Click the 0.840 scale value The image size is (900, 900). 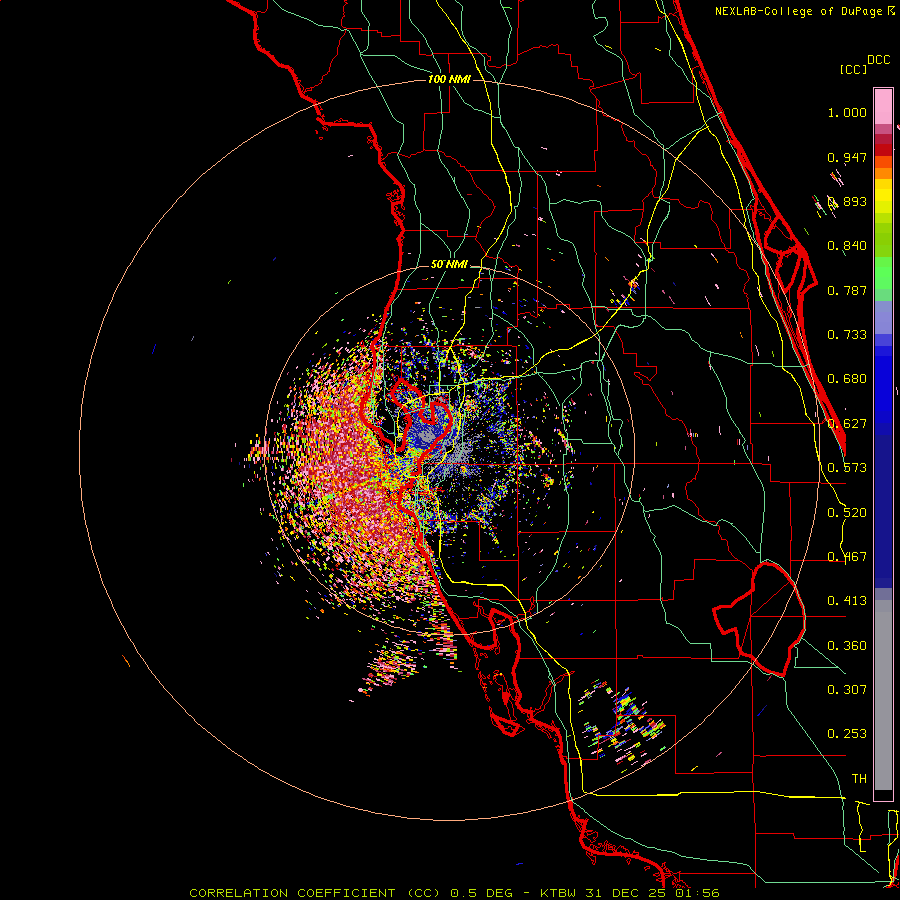(847, 246)
